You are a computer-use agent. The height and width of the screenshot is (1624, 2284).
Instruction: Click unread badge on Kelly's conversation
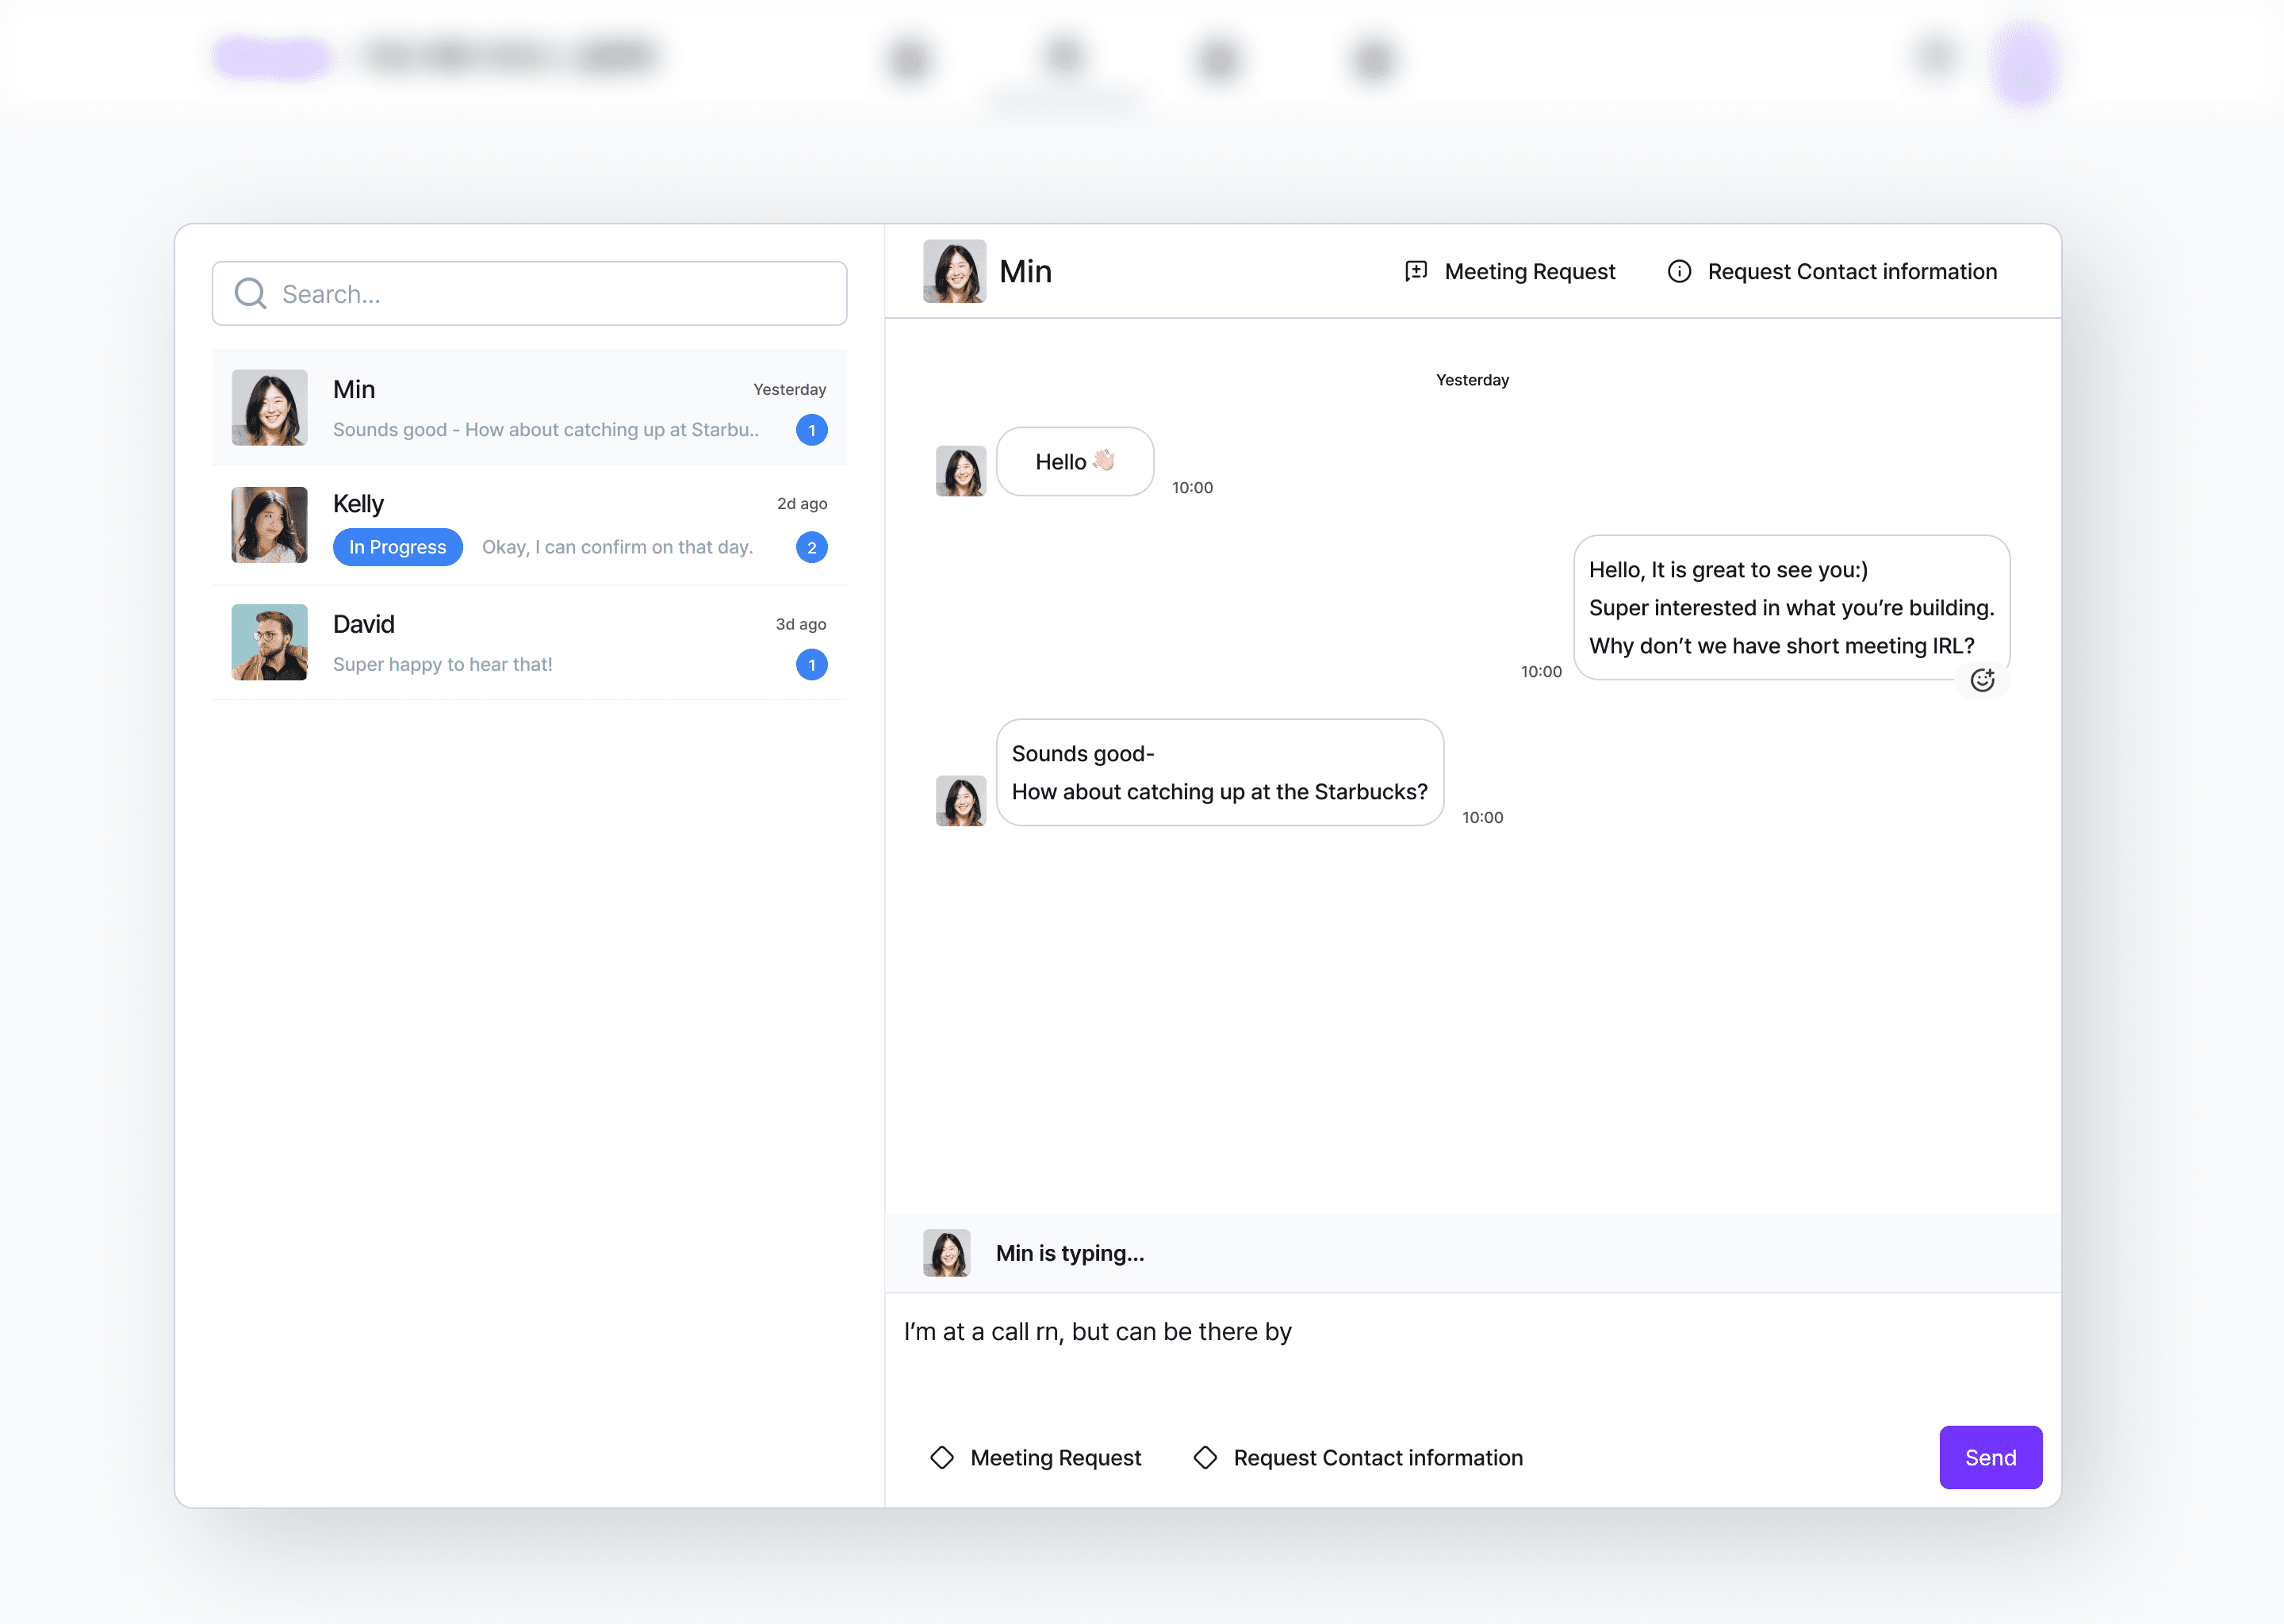pos(811,547)
